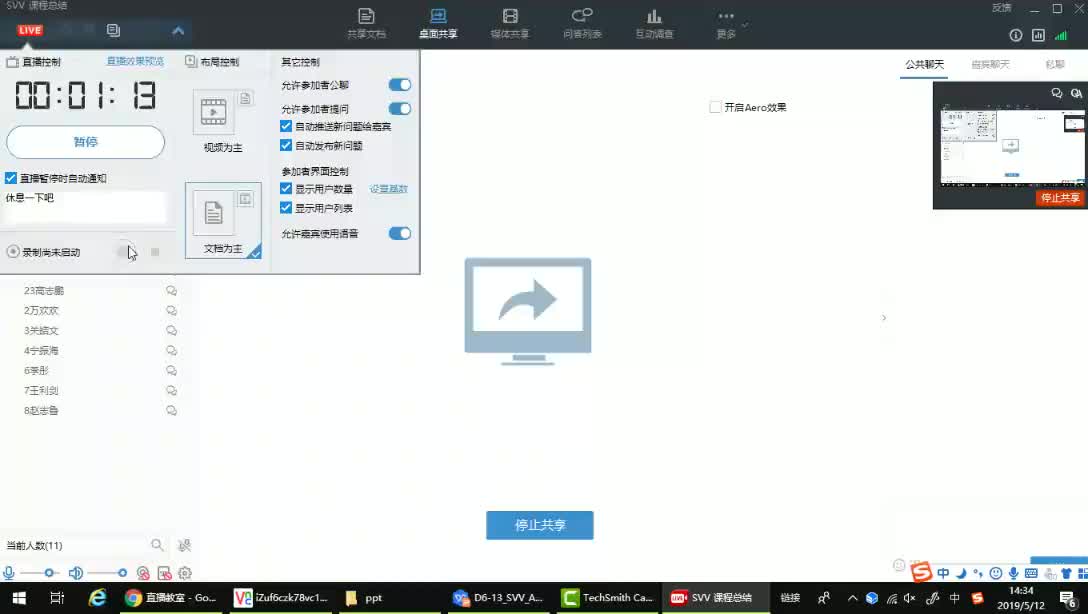The image size is (1088, 614).
Task: Click the disabled webcam icon
Action: [143, 573]
